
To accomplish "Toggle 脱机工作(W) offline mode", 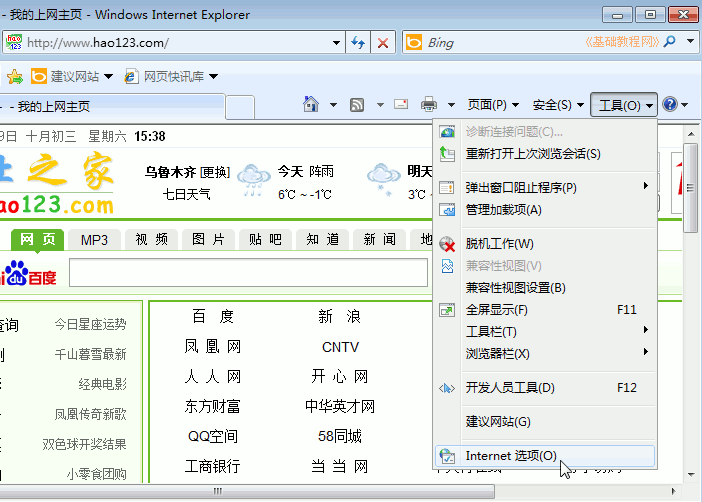I will tap(545, 244).
